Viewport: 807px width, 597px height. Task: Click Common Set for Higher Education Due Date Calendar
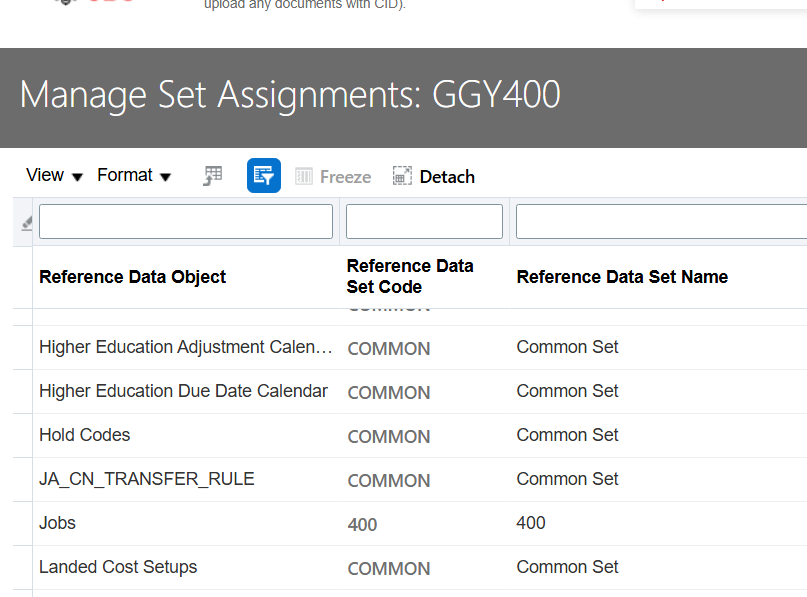pyautogui.click(x=567, y=391)
